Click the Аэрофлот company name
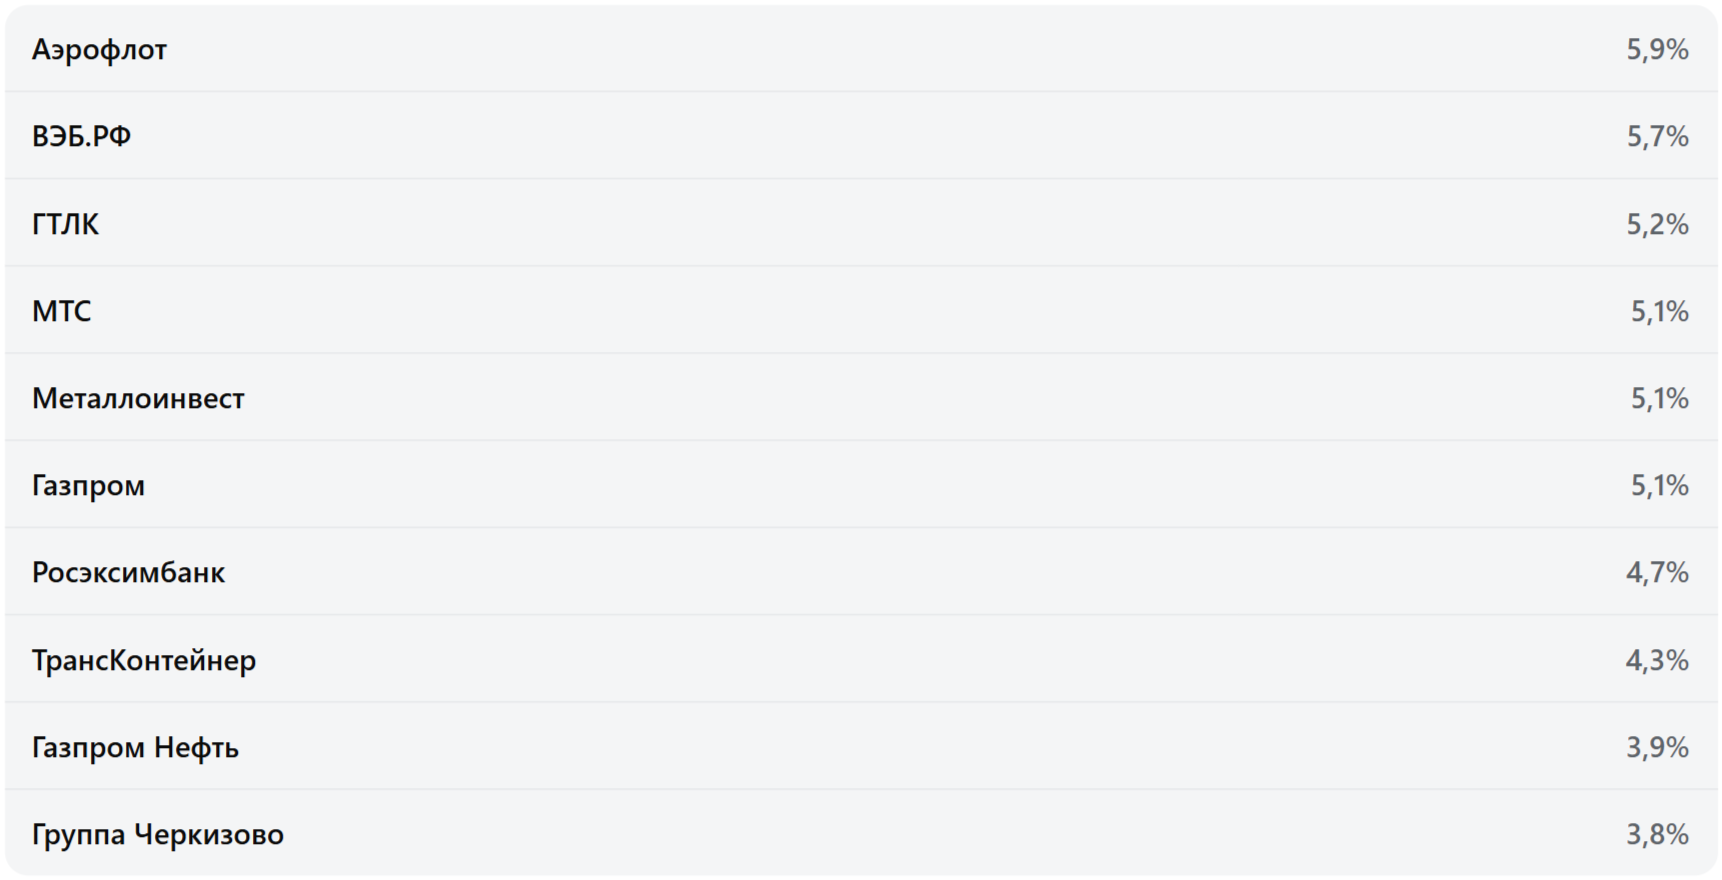 click(x=99, y=49)
